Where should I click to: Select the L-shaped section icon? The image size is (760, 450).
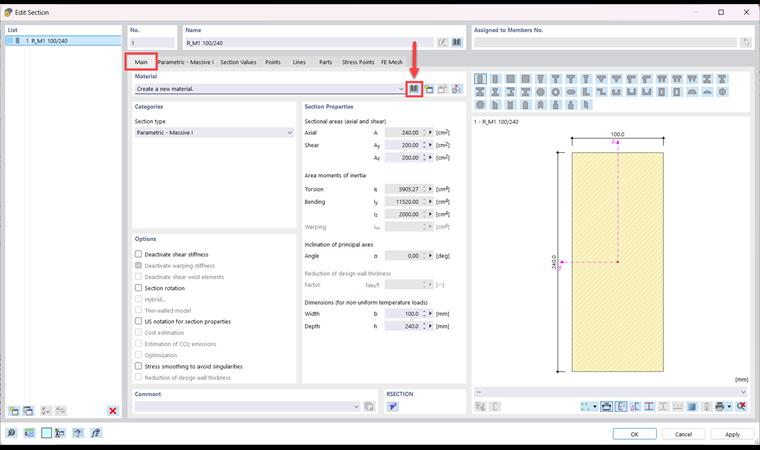[x=586, y=92]
